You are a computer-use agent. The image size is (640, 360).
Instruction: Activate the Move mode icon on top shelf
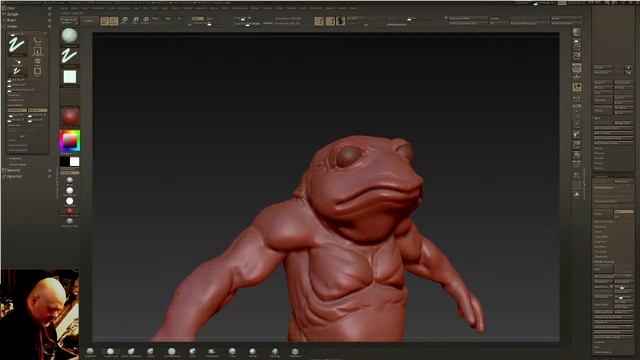point(125,20)
